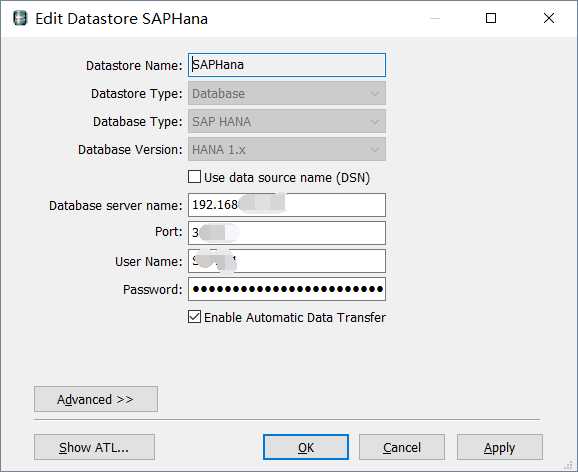Toggle Enable Automatic Data Transfer checkbox
This screenshot has height=472, width=578.
tap(194, 317)
